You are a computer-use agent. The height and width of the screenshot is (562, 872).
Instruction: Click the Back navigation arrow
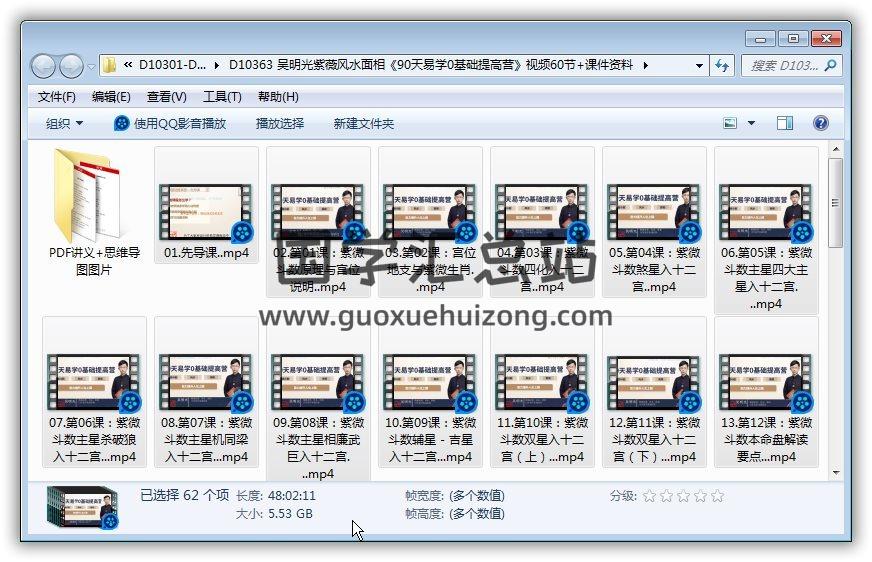[43, 66]
